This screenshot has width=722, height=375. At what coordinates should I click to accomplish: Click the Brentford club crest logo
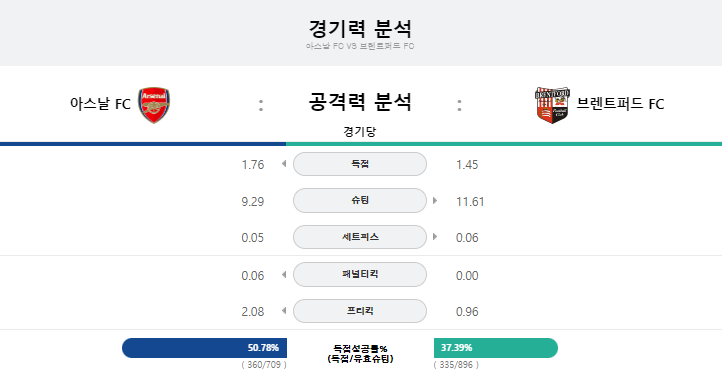click(x=552, y=105)
